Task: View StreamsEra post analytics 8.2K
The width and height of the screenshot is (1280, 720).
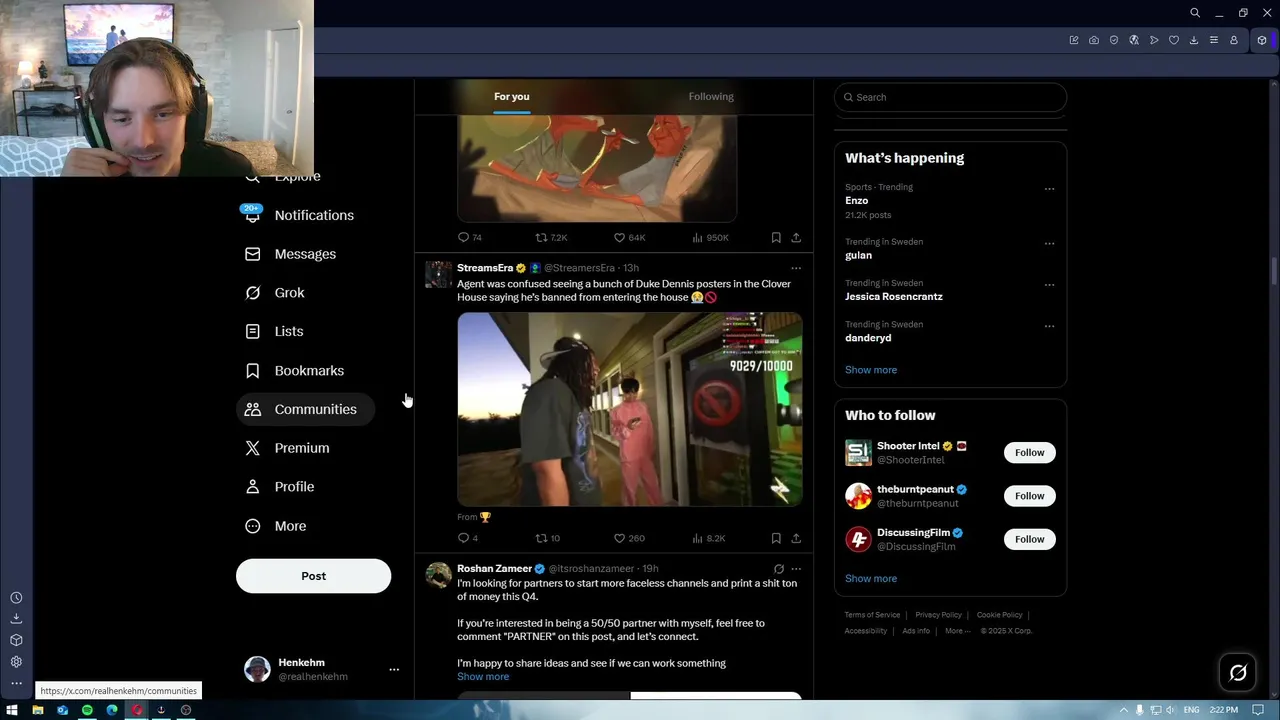Action: [709, 538]
